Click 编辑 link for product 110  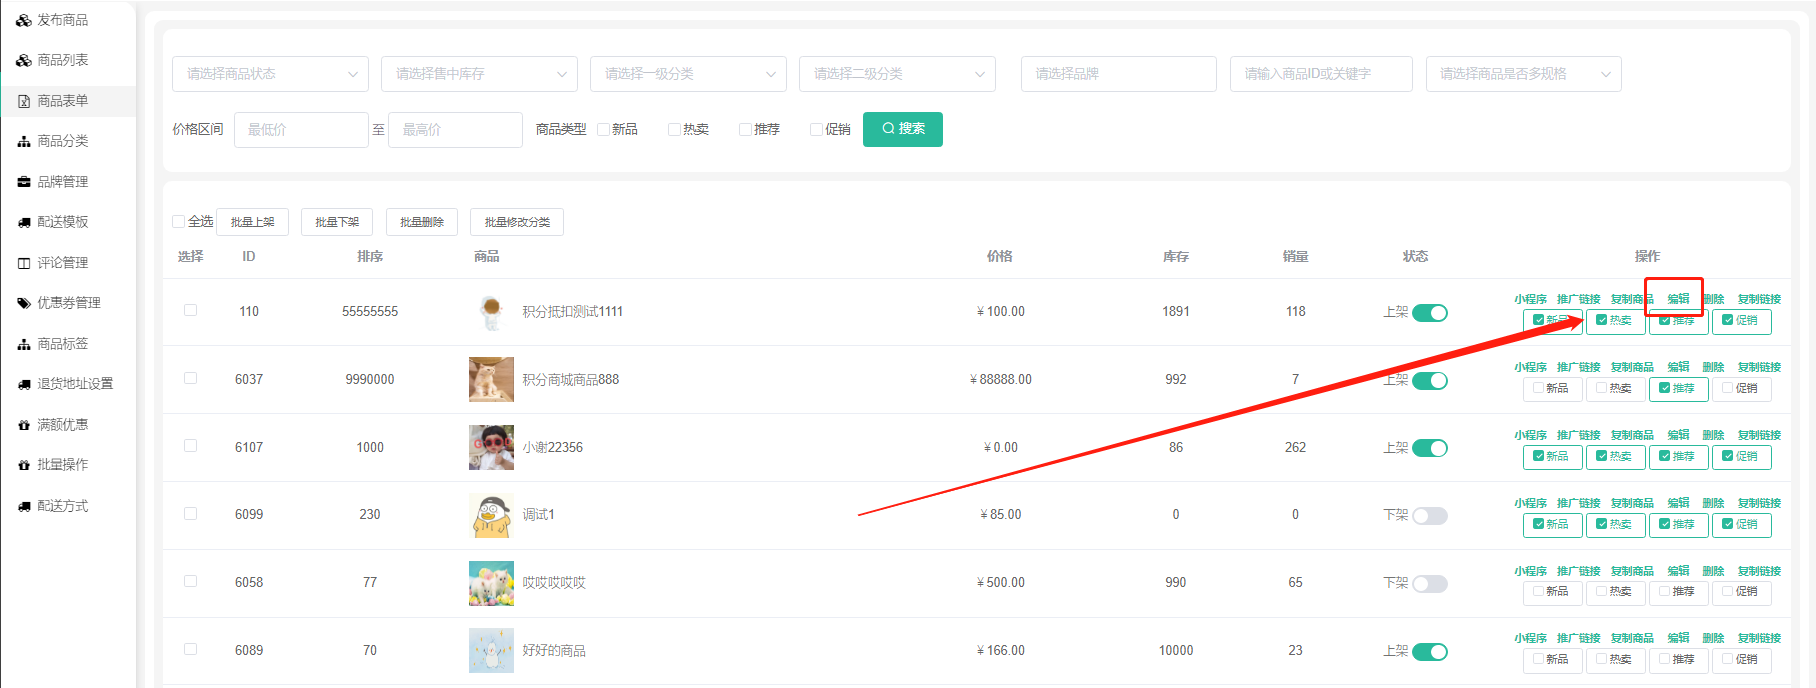click(x=1678, y=299)
